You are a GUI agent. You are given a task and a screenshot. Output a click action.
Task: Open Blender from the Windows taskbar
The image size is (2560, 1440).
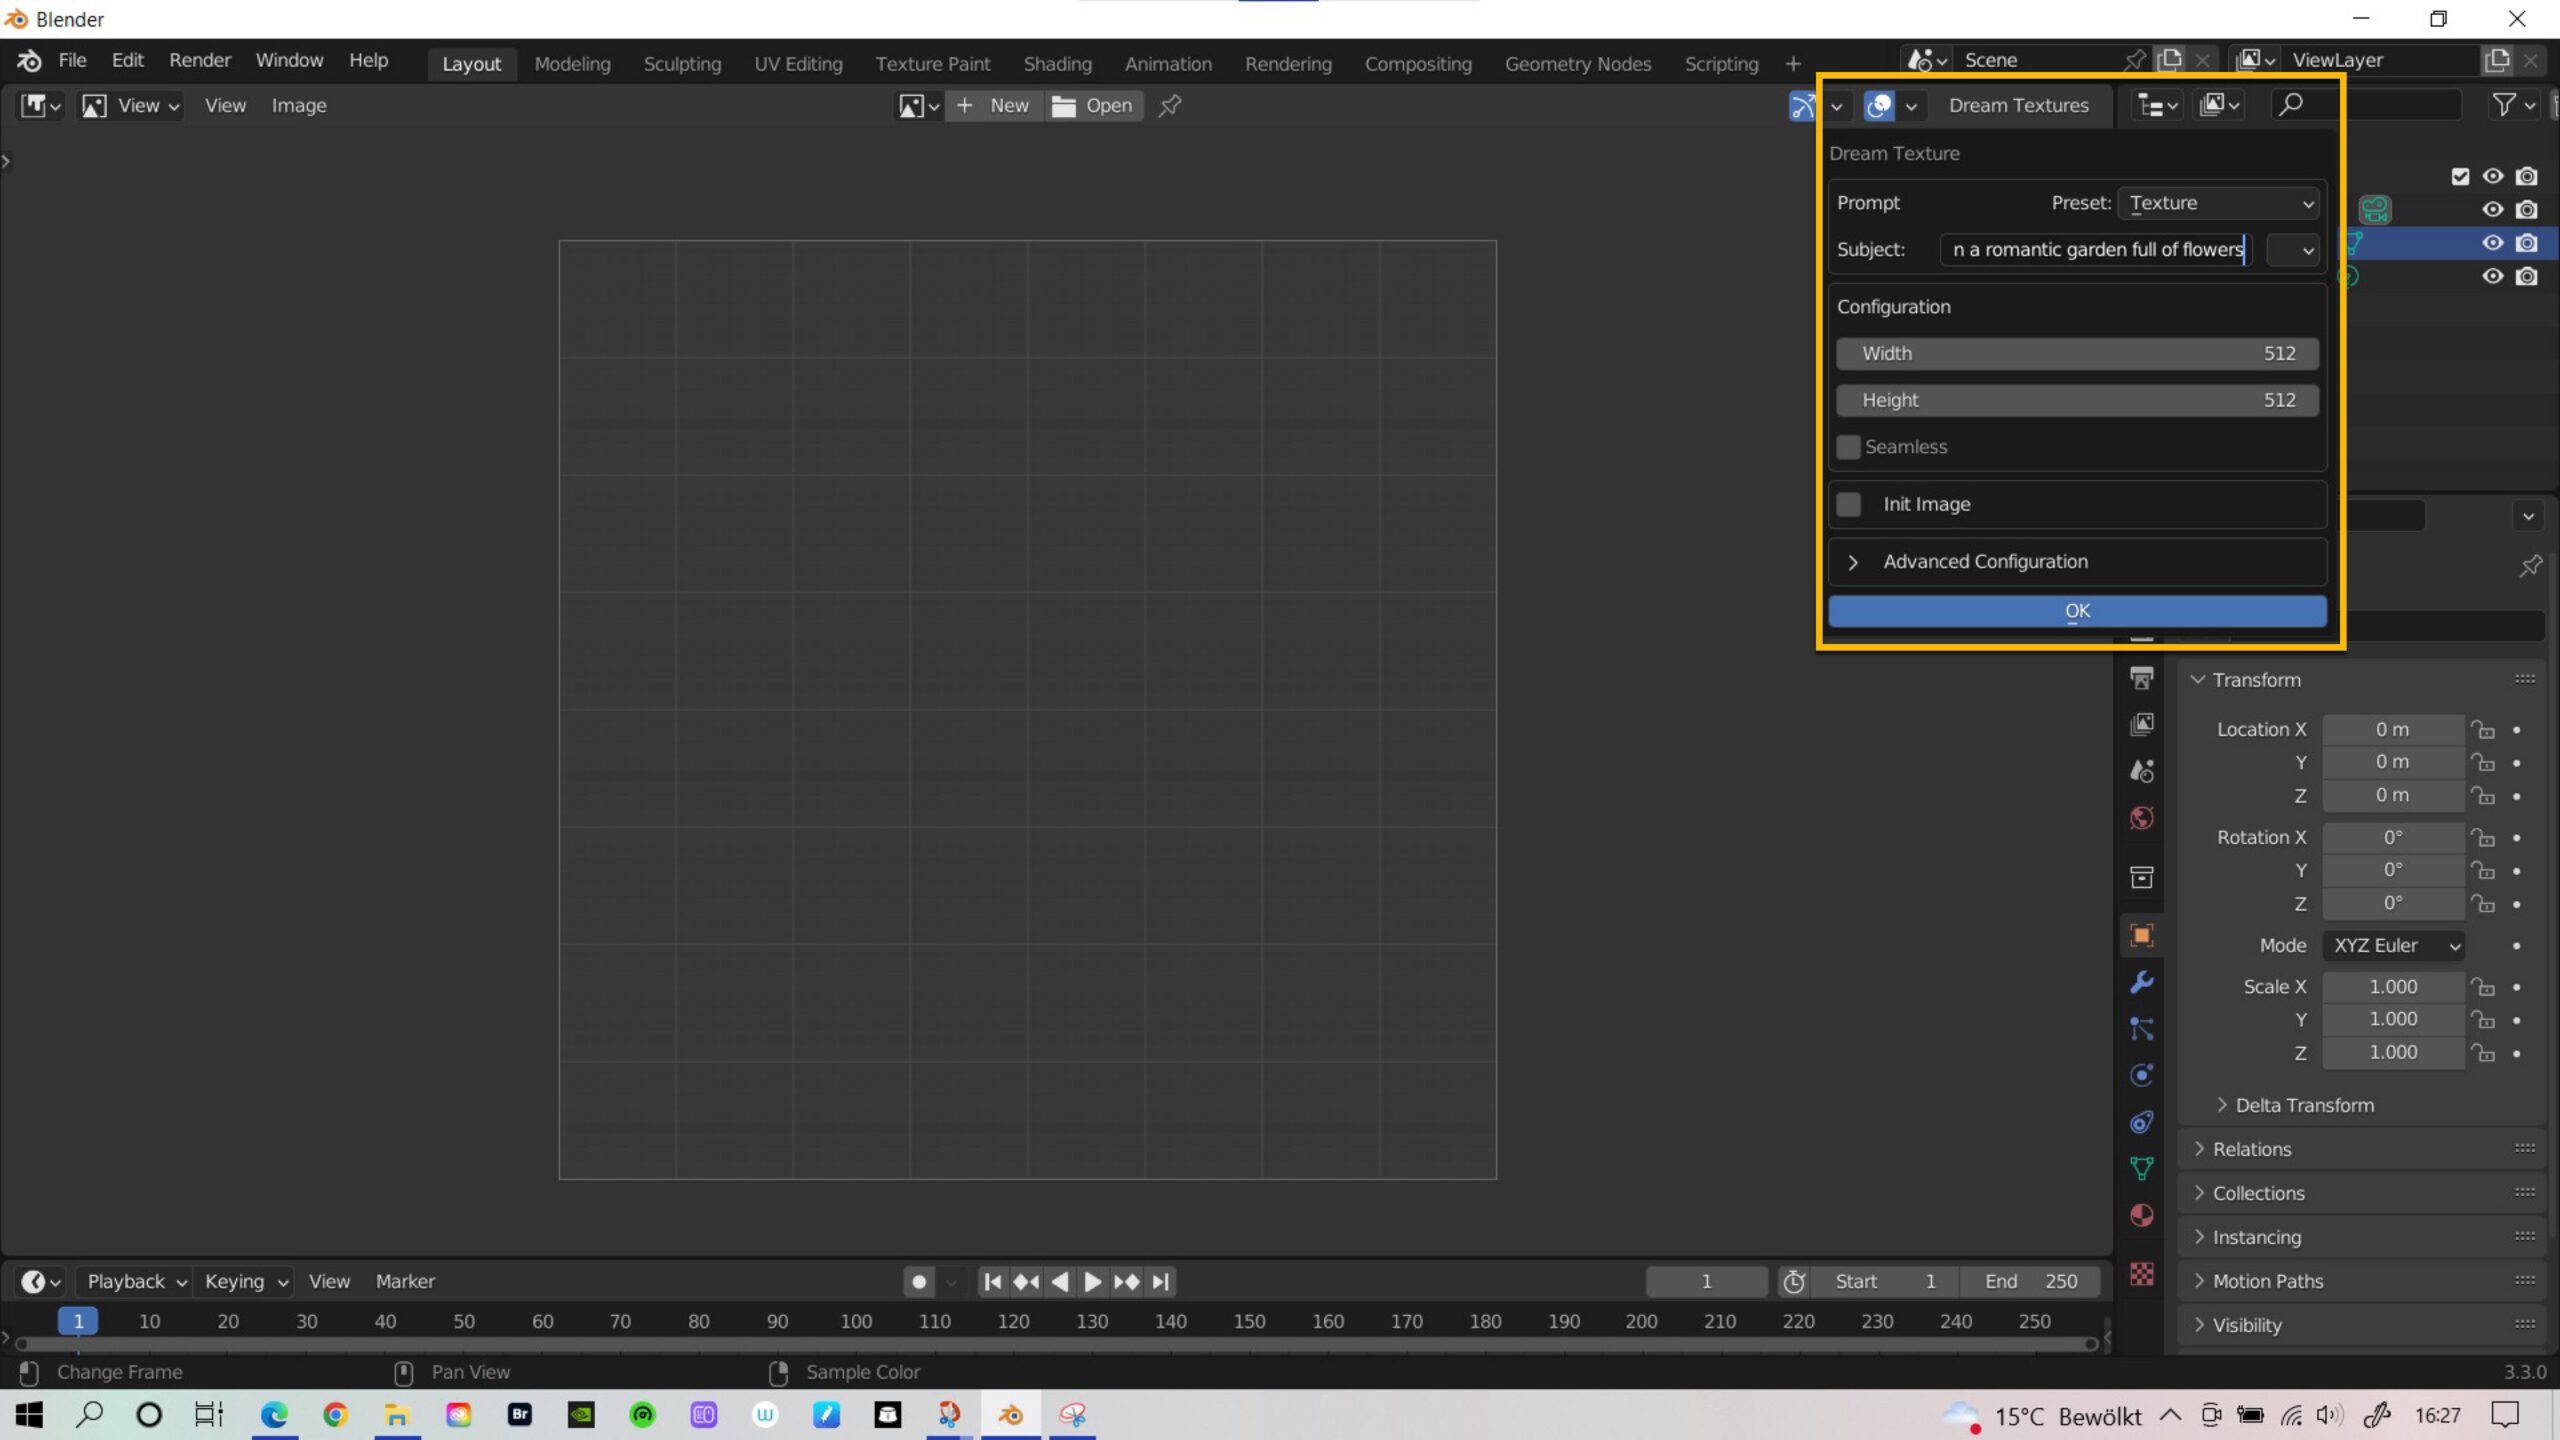point(1010,1414)
